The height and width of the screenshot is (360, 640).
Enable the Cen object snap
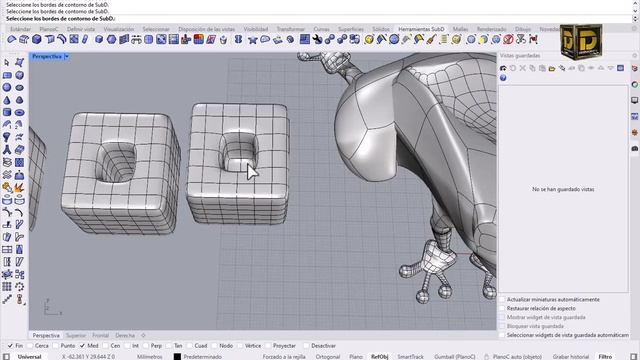[x=106, y=346]
